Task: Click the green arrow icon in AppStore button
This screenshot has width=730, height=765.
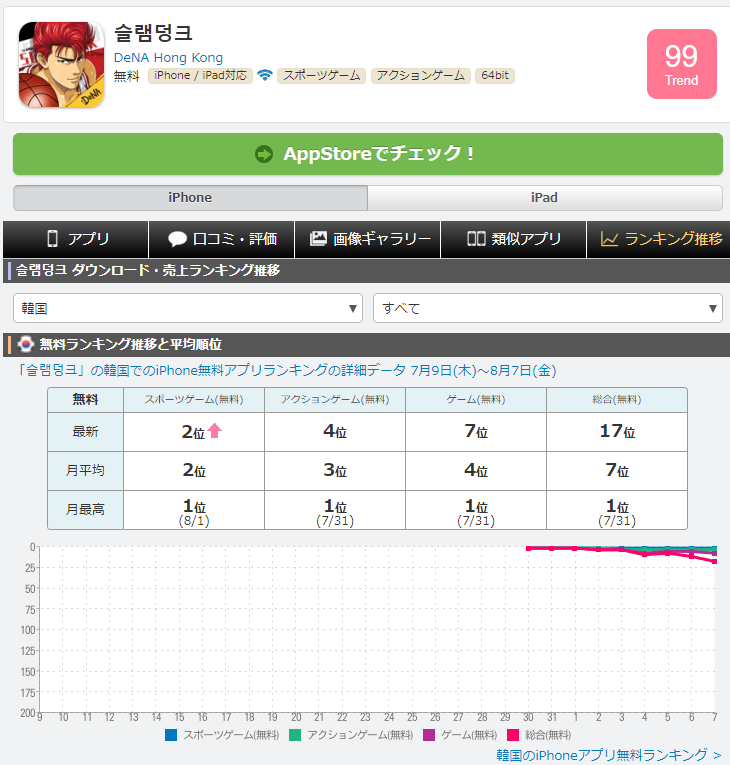Action: click(264, 154)
